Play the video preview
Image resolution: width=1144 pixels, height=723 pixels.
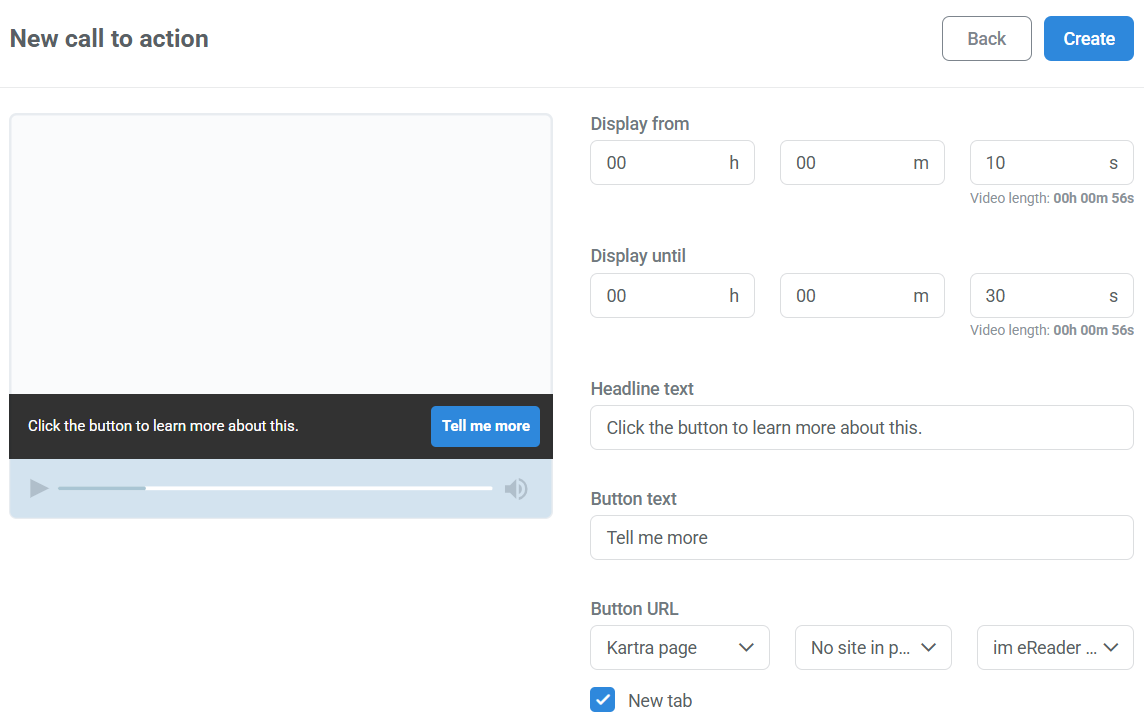pyautogui.click(x=38, y=488)
